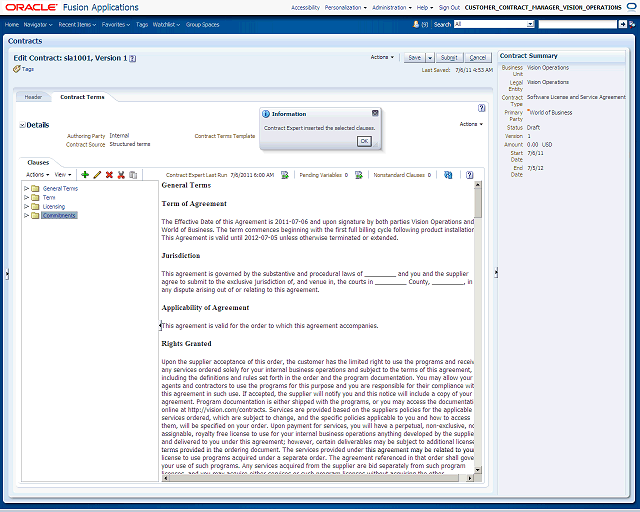640x512 pixels.
Task: Collapse Contract Summary pane splitter arrow
Action: click(x=496, y=272)
